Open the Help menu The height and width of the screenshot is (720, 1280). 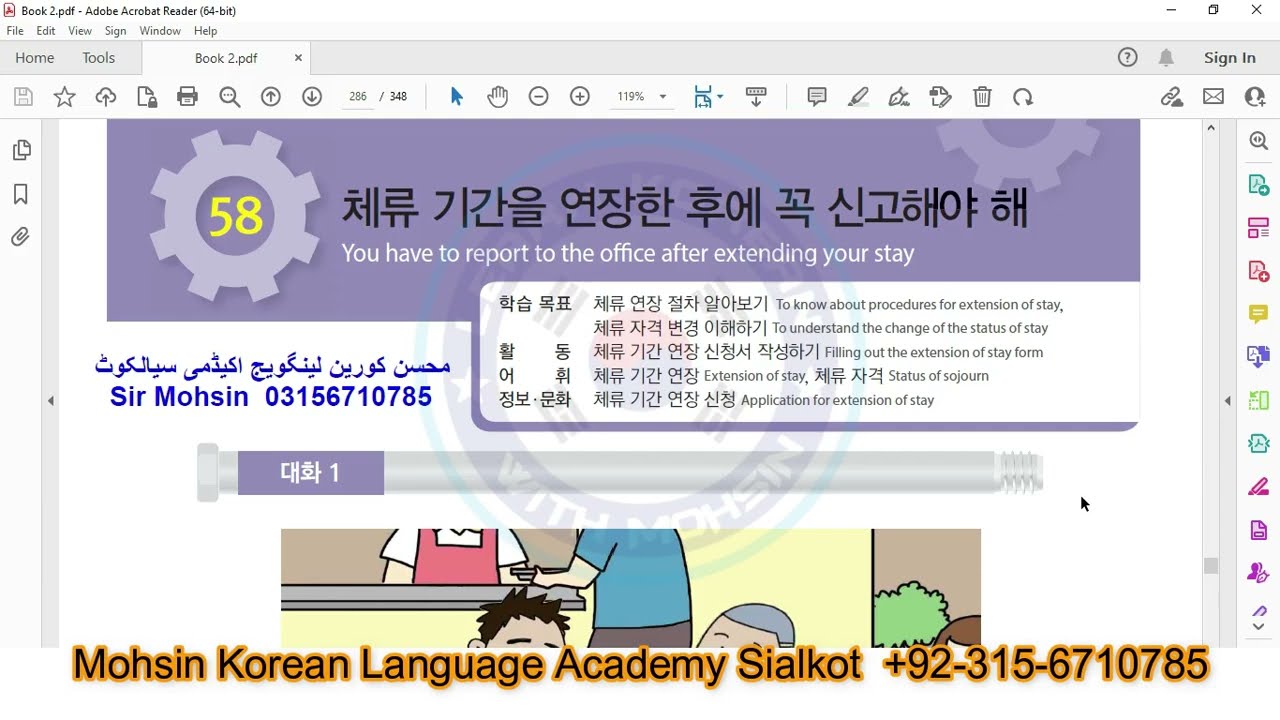tap(205, 31)
